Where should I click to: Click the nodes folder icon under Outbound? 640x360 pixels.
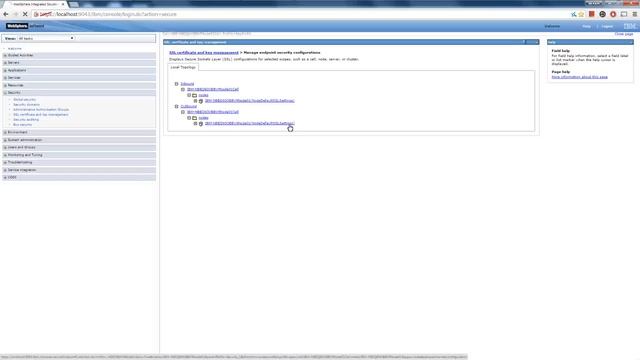(195, 118)
